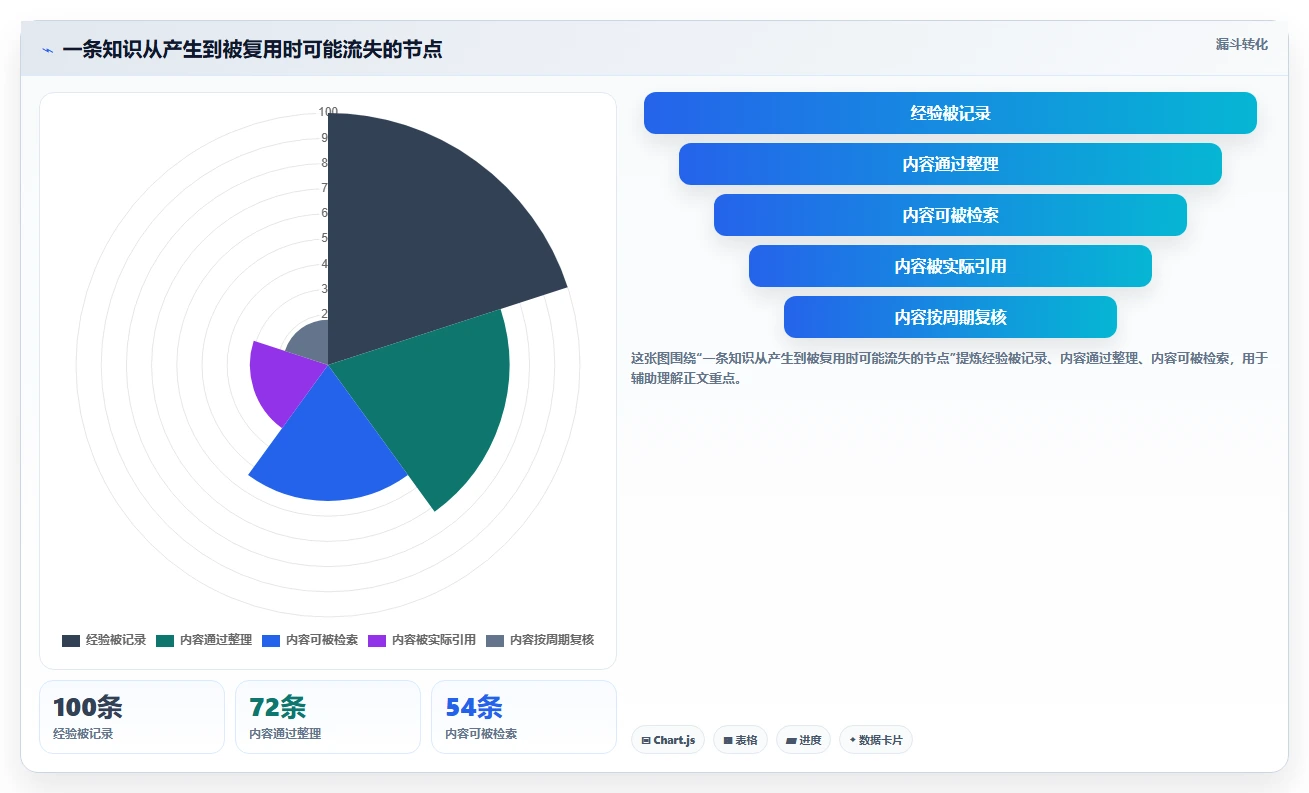1309x793 pixels.
Task: Toggle 内容被实际引用 legend swatch
Action: [377, 640]
